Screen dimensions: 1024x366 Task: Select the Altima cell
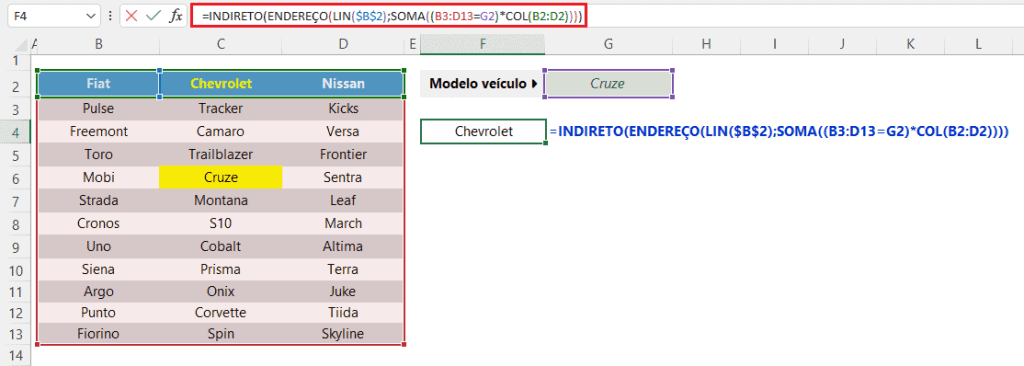click(x=344, y=246)
